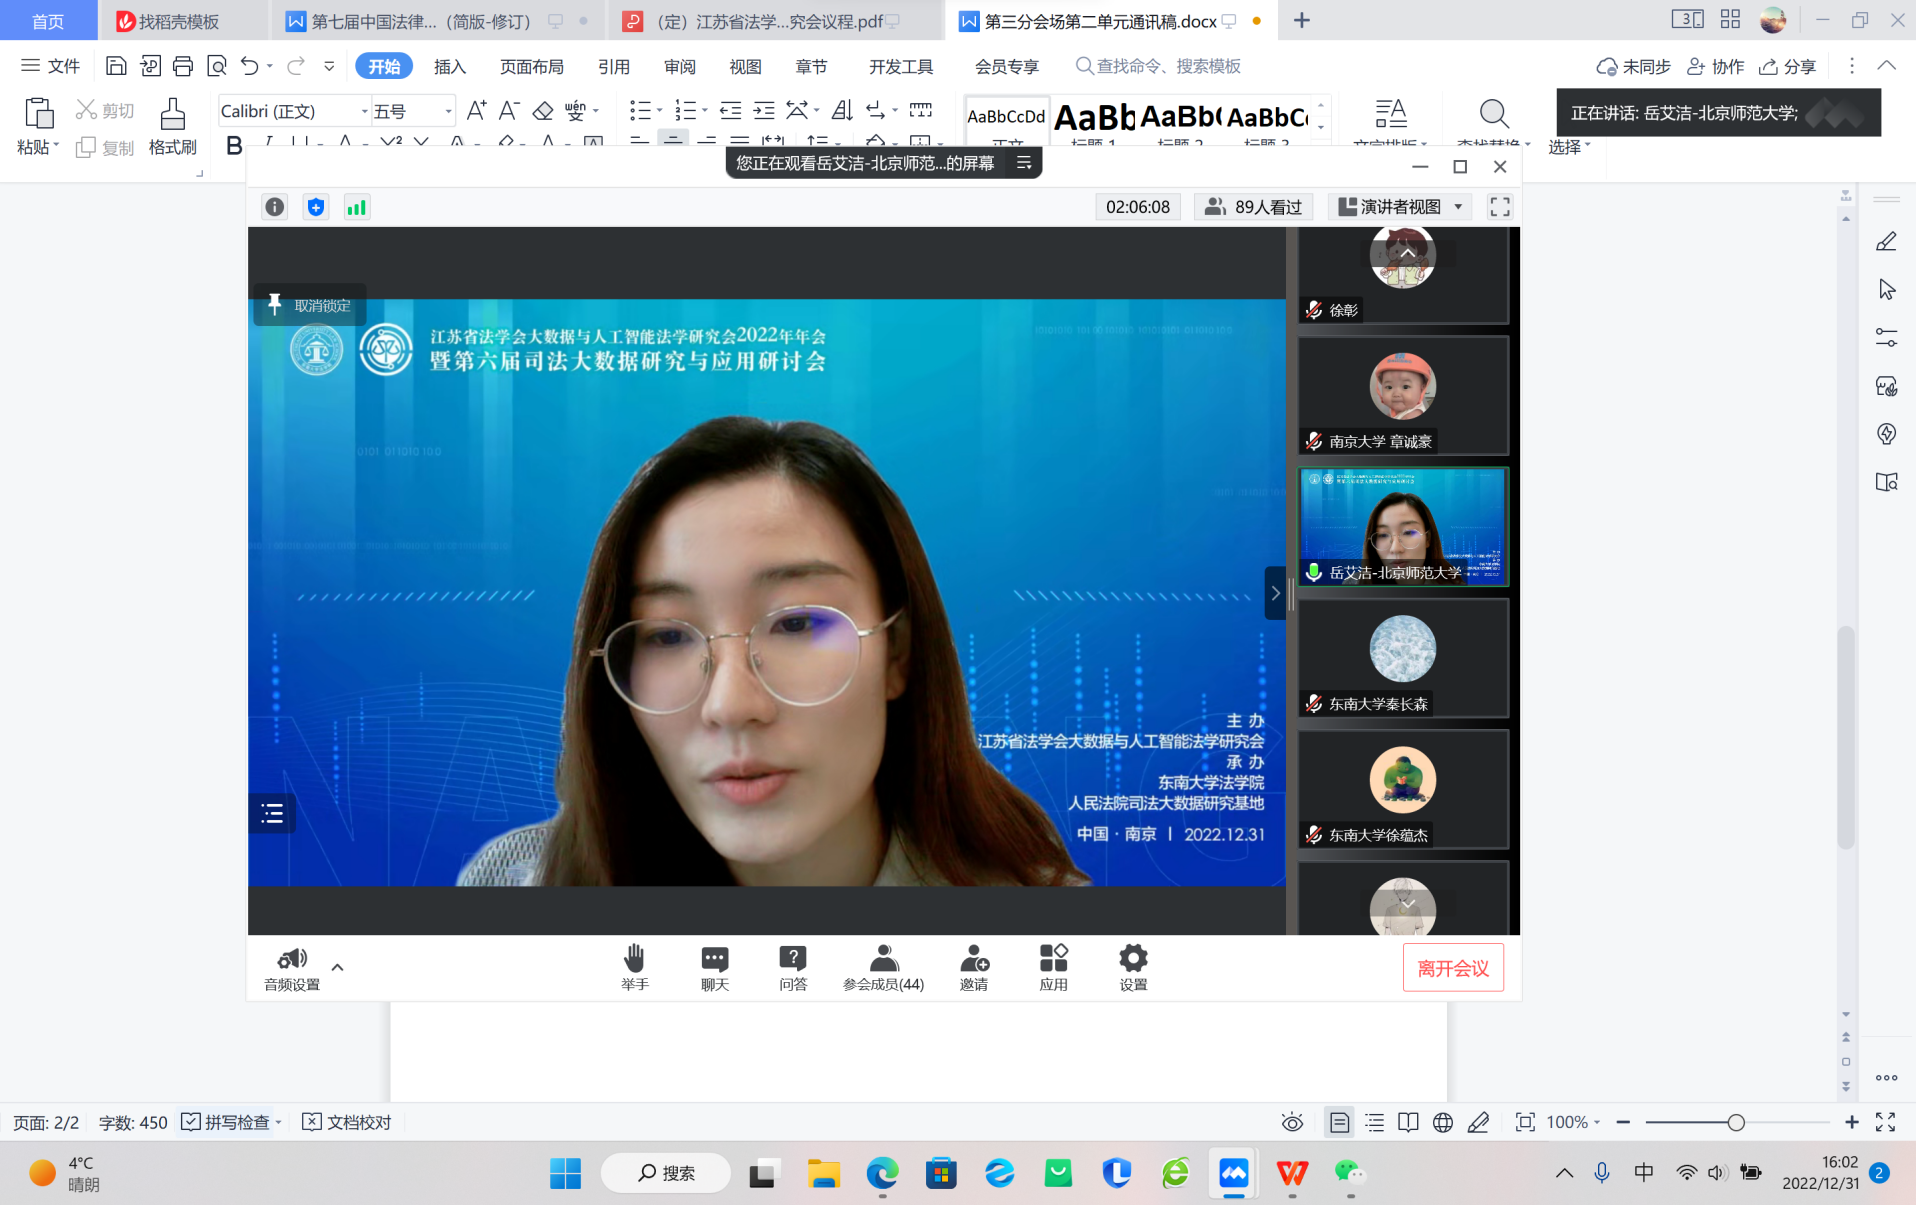Open the Calibri font name dropdown
Viewport: 1916px width, 1205px height.
click(364, 111)
